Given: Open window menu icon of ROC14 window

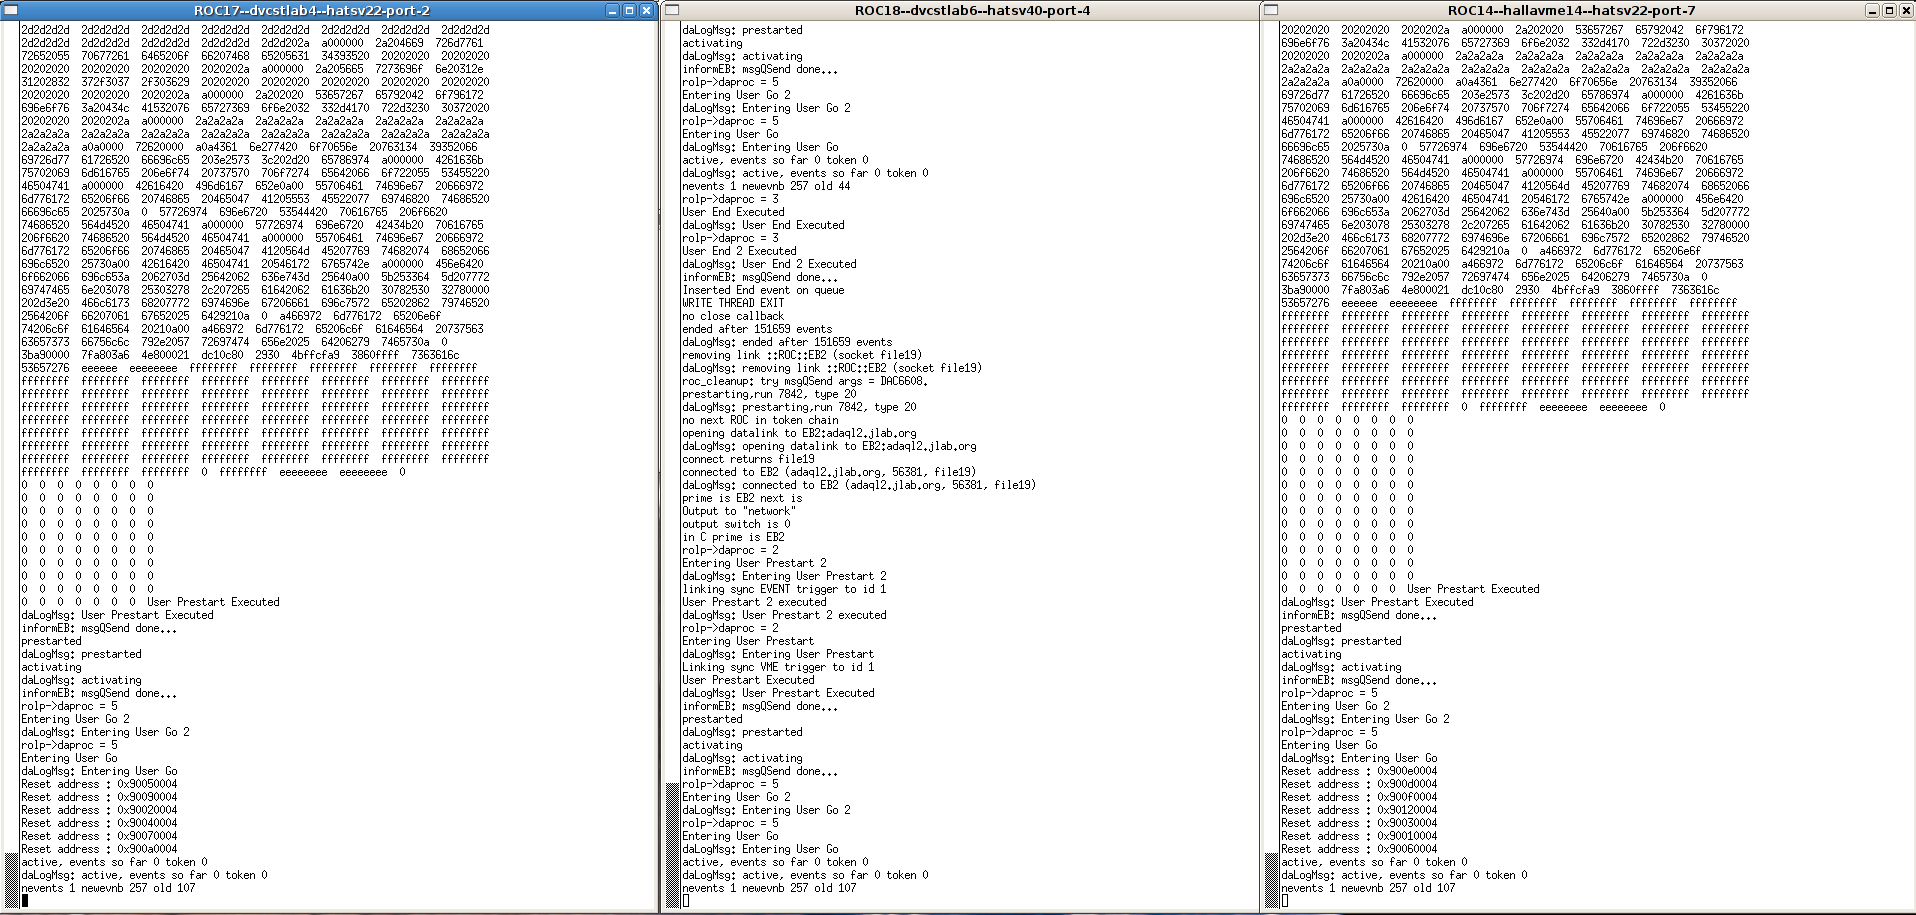Looking at the screenshot, I should coord(1271,10).
